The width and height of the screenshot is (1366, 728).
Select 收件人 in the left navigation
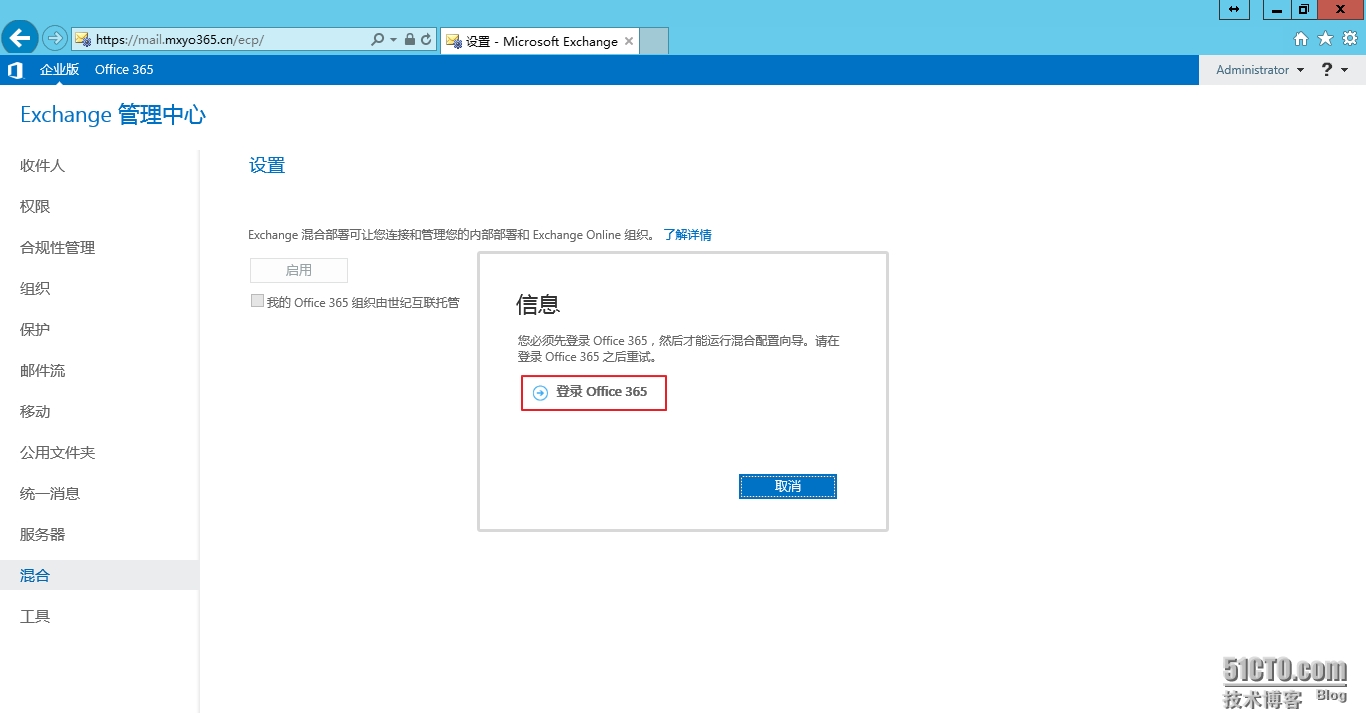[x=43, y=166]
